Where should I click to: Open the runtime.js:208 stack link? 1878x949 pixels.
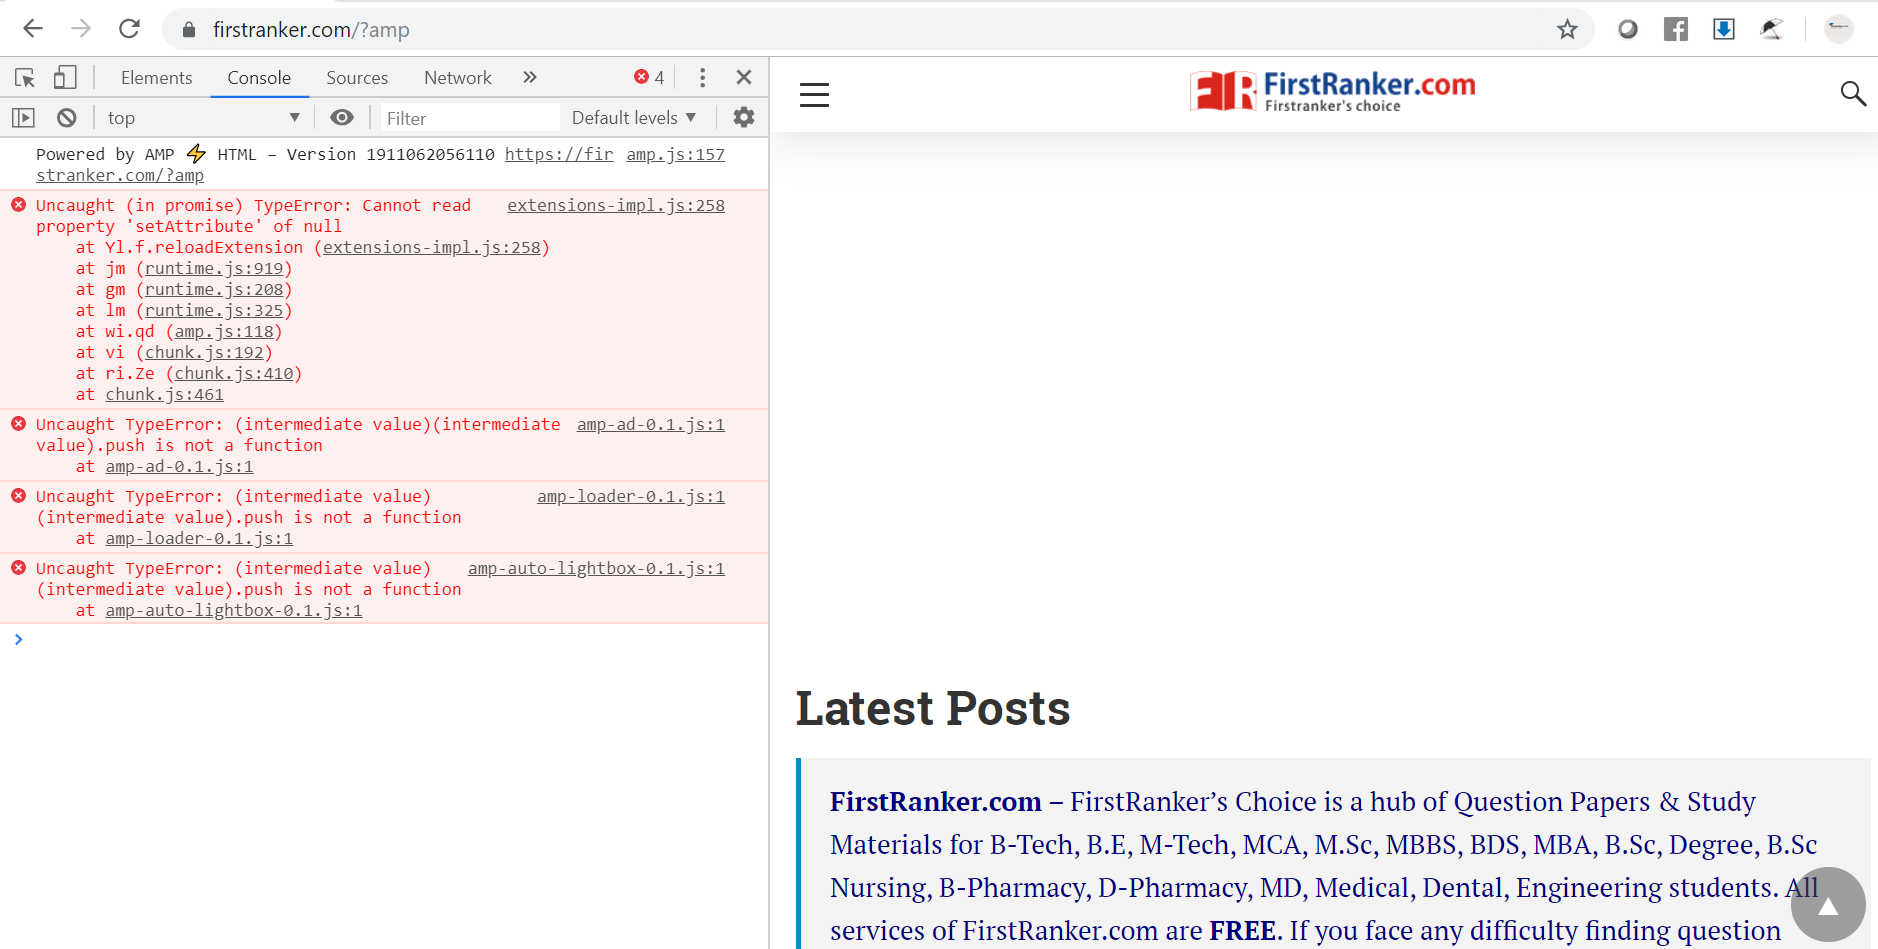(x=214, y=289)
